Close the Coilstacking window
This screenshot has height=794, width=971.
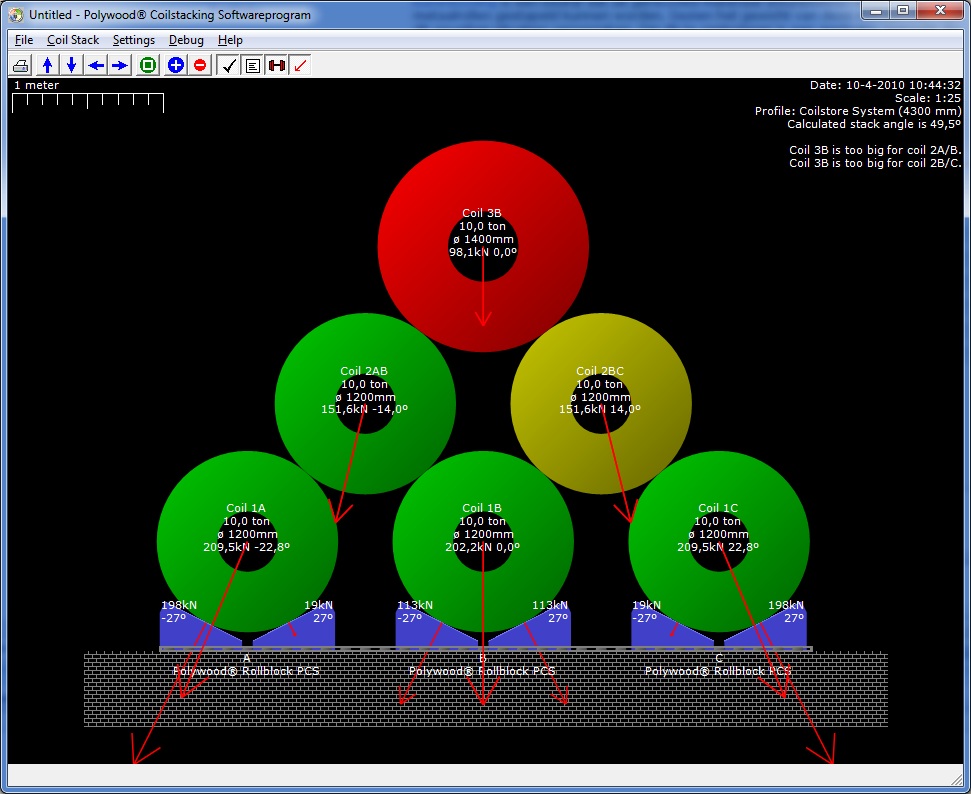point(940,11)
